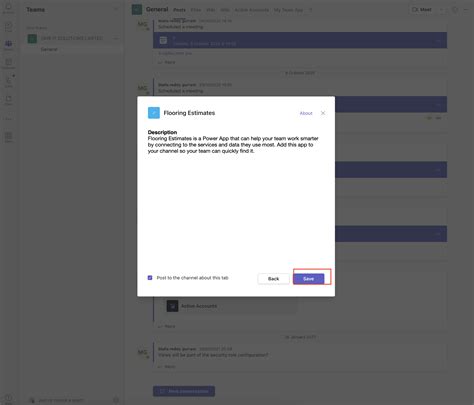Open Help at bottom of sidebar
Viewport: 474px width, 405px height.
pyautogui.click(x=8, y=398)
